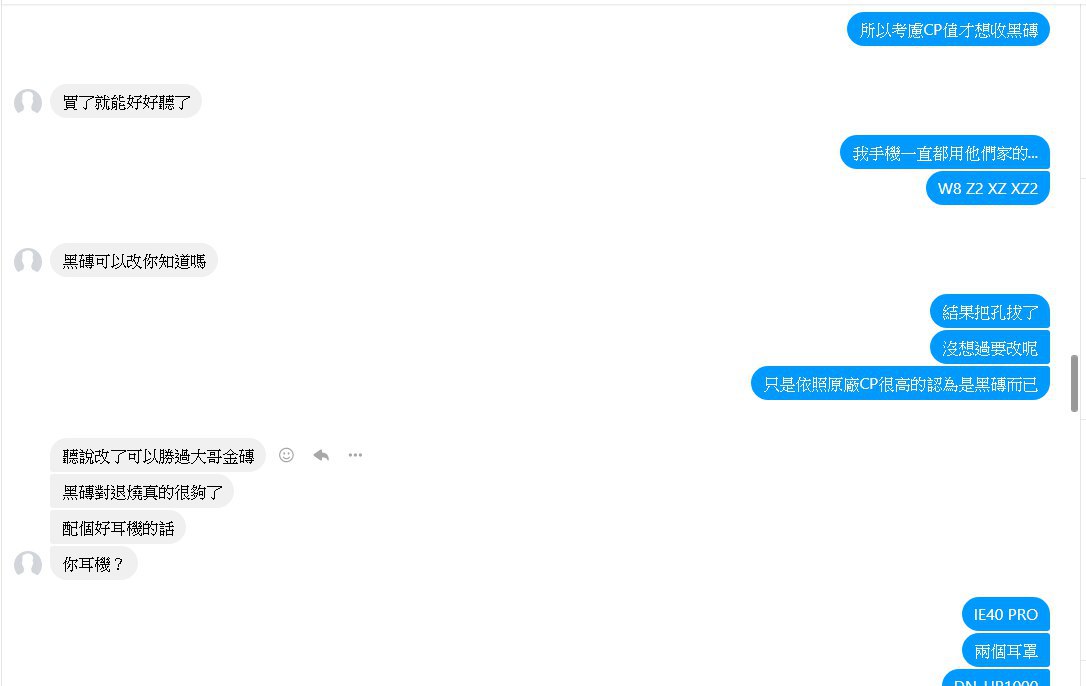Click the 配個好耳機的話 message
The width and height of the screenshot is (1086, 686).
click(118, 528)
